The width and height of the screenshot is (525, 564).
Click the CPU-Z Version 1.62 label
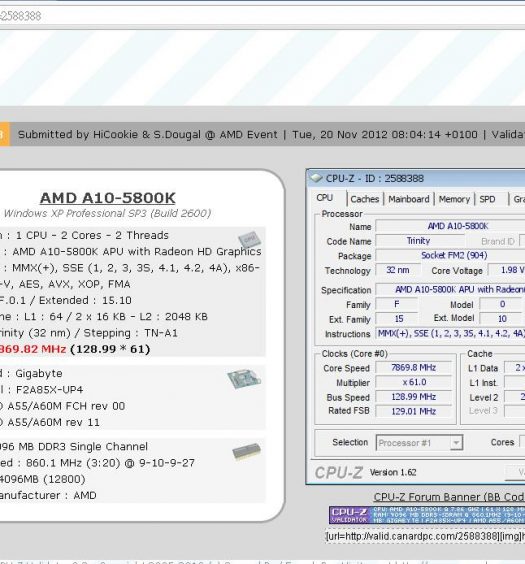(x=393, y=473)
